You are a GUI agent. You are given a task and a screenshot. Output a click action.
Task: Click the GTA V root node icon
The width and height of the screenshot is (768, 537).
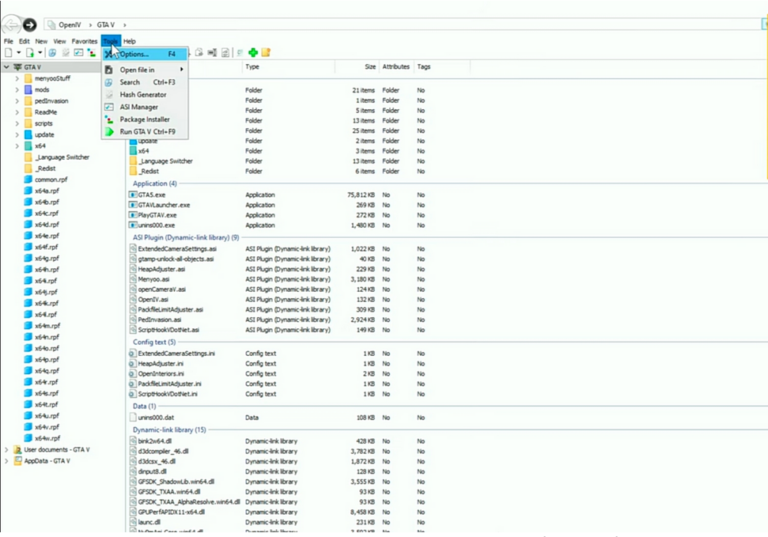point(18,67)
